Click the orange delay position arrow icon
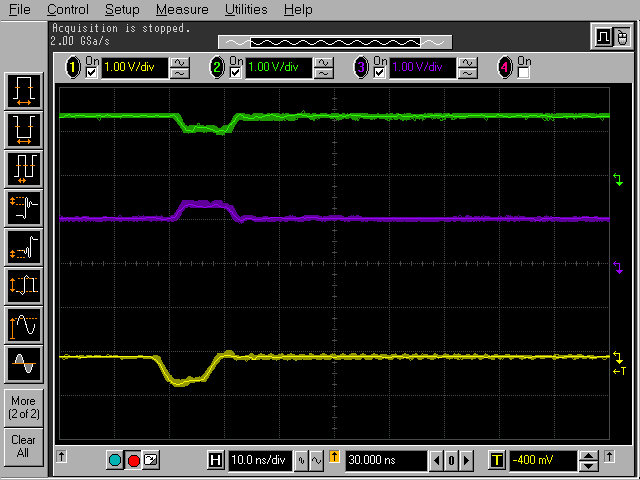This screenshot has height=480, width=640. (334, 456)
